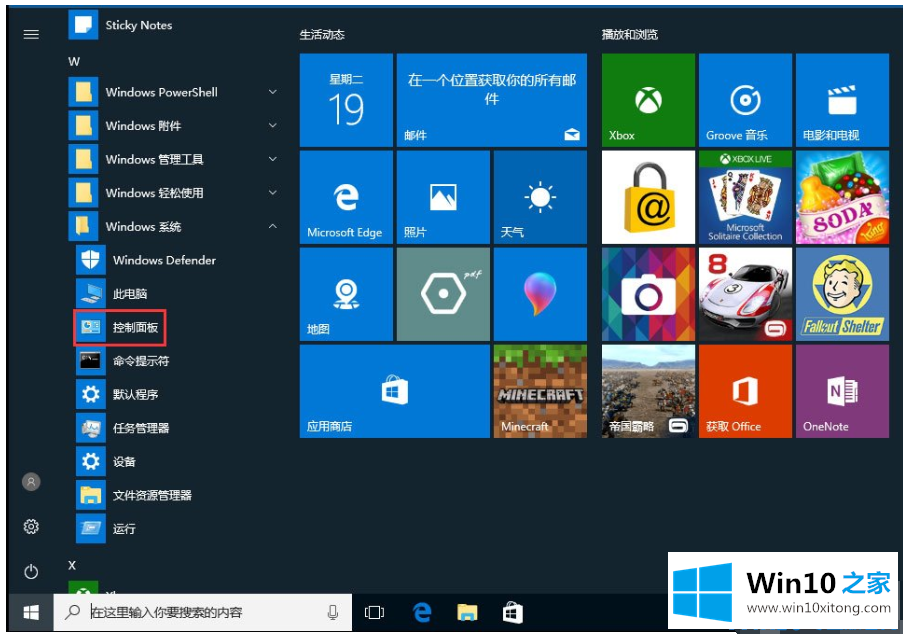Open the Xbox tile
The height and width of the screenshot is (634, 903).
[x=648, y=100]
